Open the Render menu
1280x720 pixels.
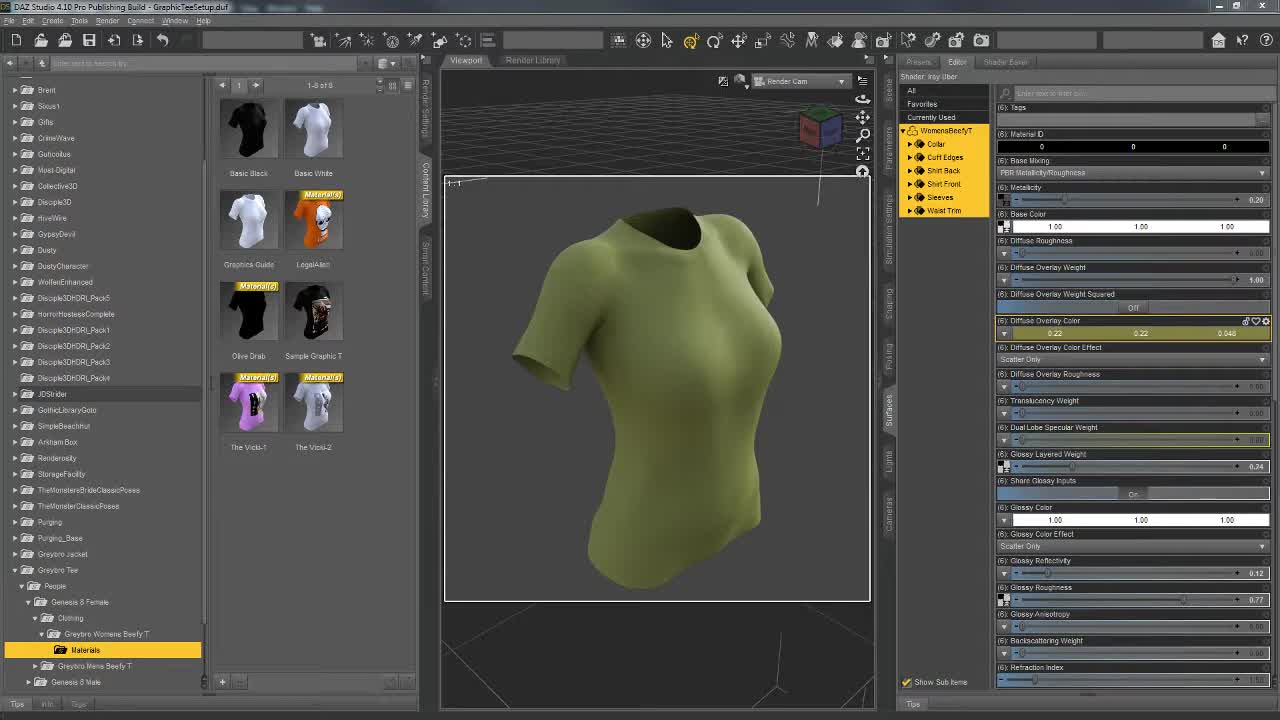(x=107, y=21)
